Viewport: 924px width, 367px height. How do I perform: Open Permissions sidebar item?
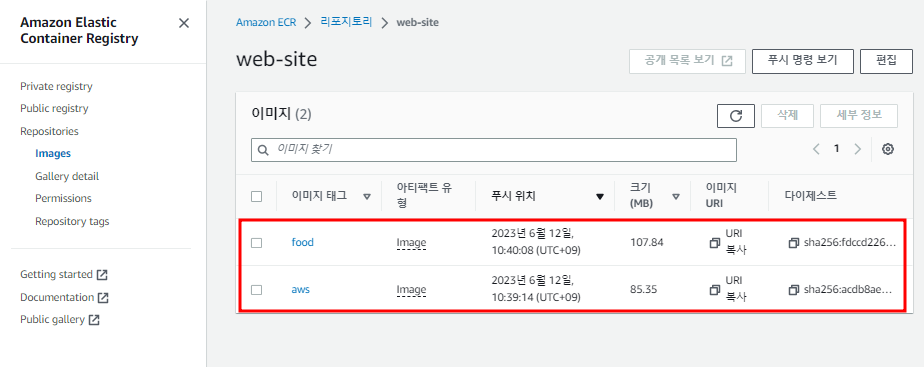point(63,199)
